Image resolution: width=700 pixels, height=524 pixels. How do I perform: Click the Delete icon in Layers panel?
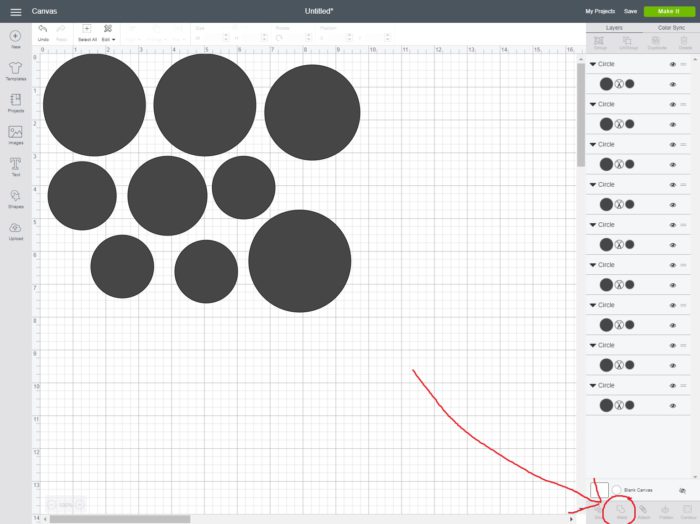point(685,42)
